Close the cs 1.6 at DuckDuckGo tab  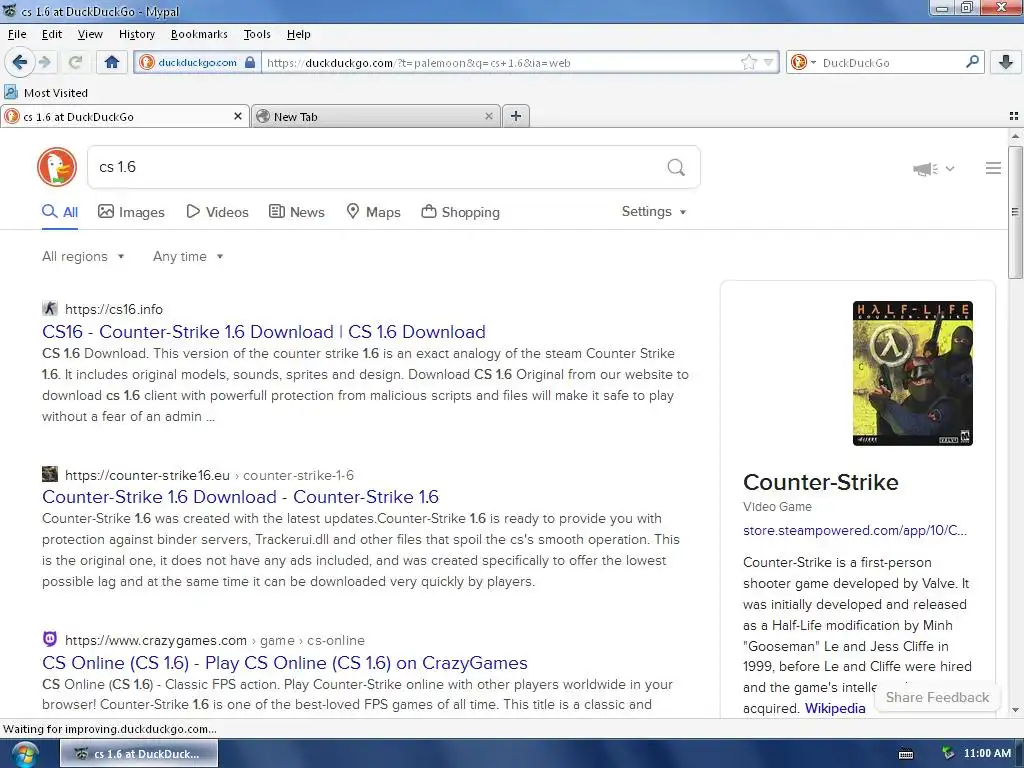tap(238, 116)
